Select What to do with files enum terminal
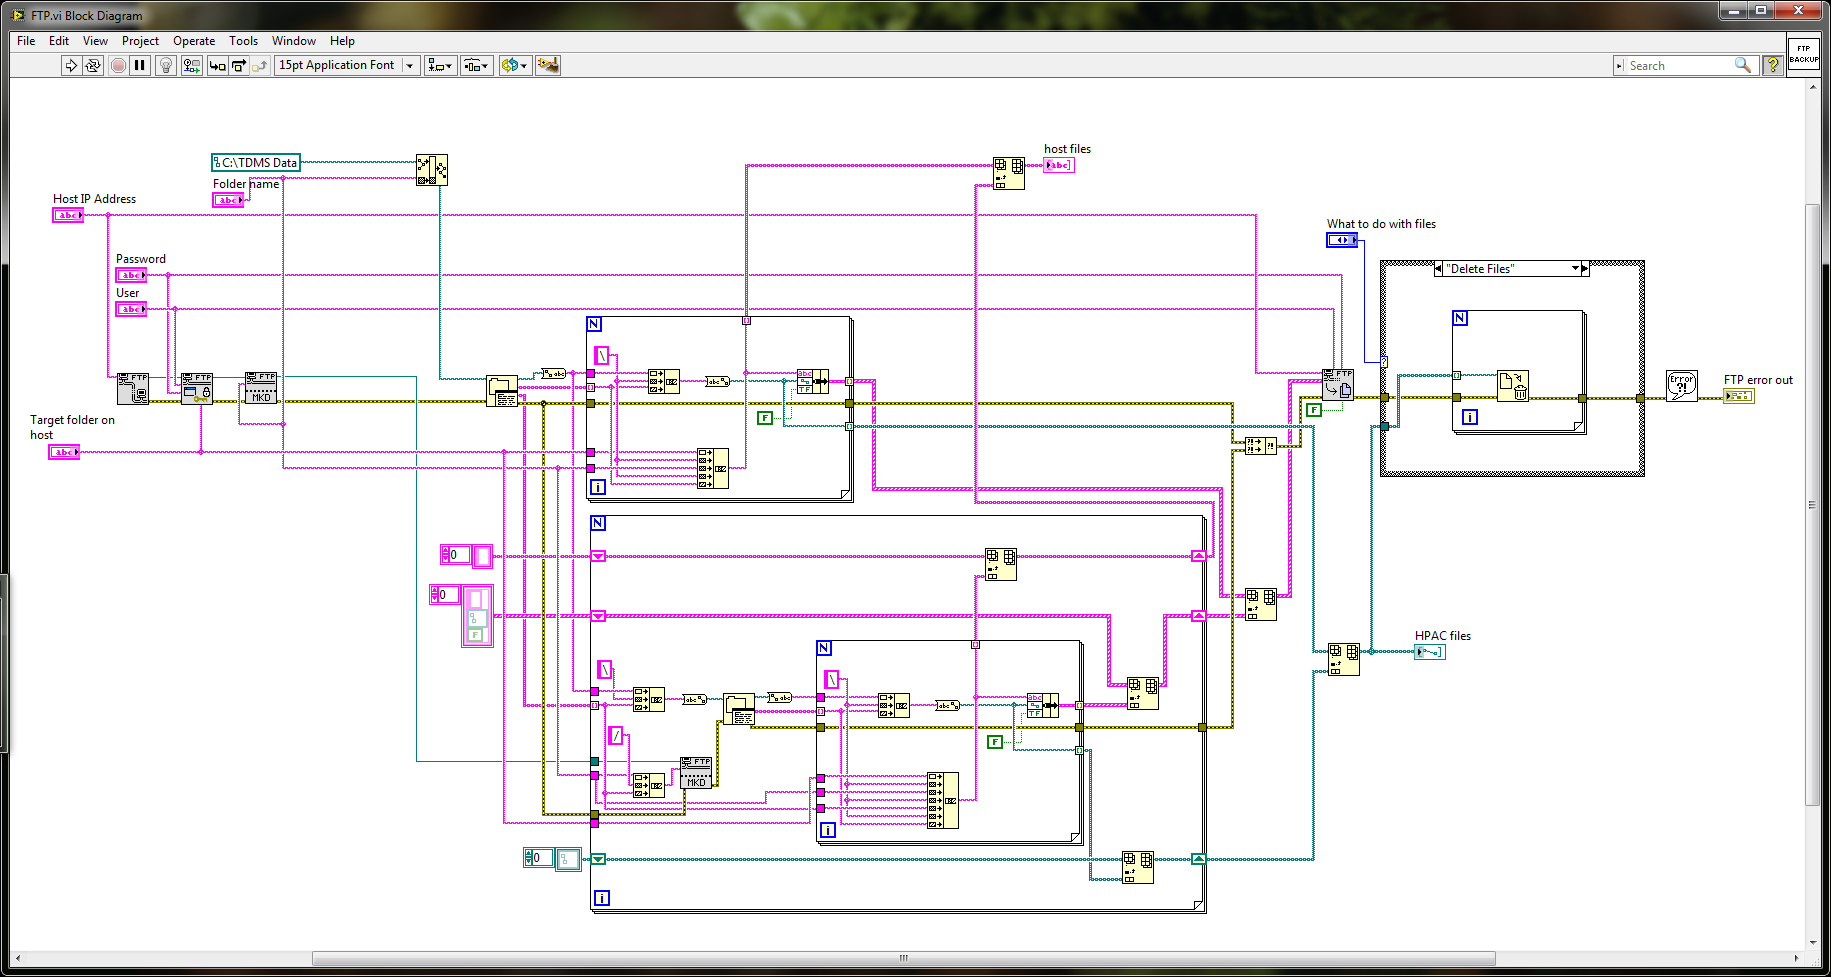 pyautogui.click(x=1342, y=240)
